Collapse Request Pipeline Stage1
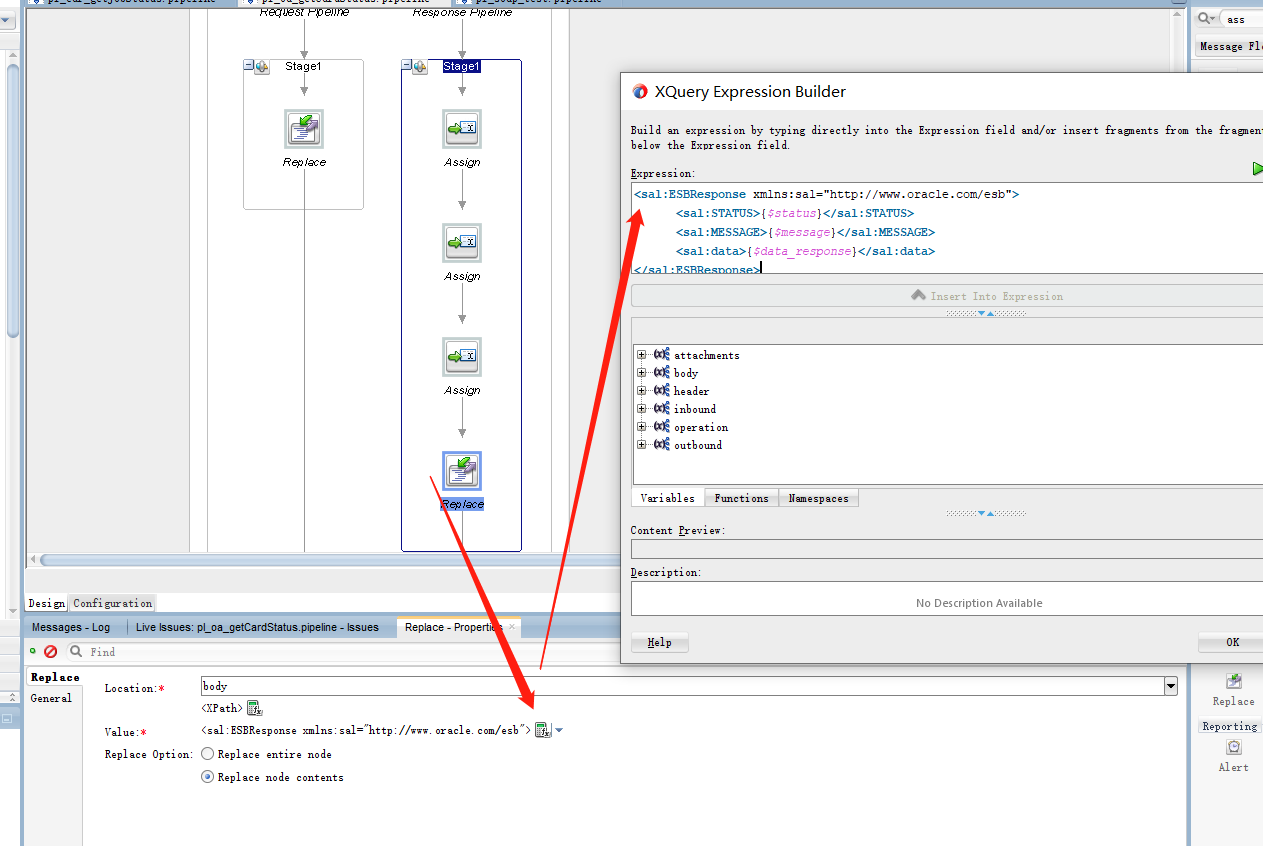 tap(249, 66)
